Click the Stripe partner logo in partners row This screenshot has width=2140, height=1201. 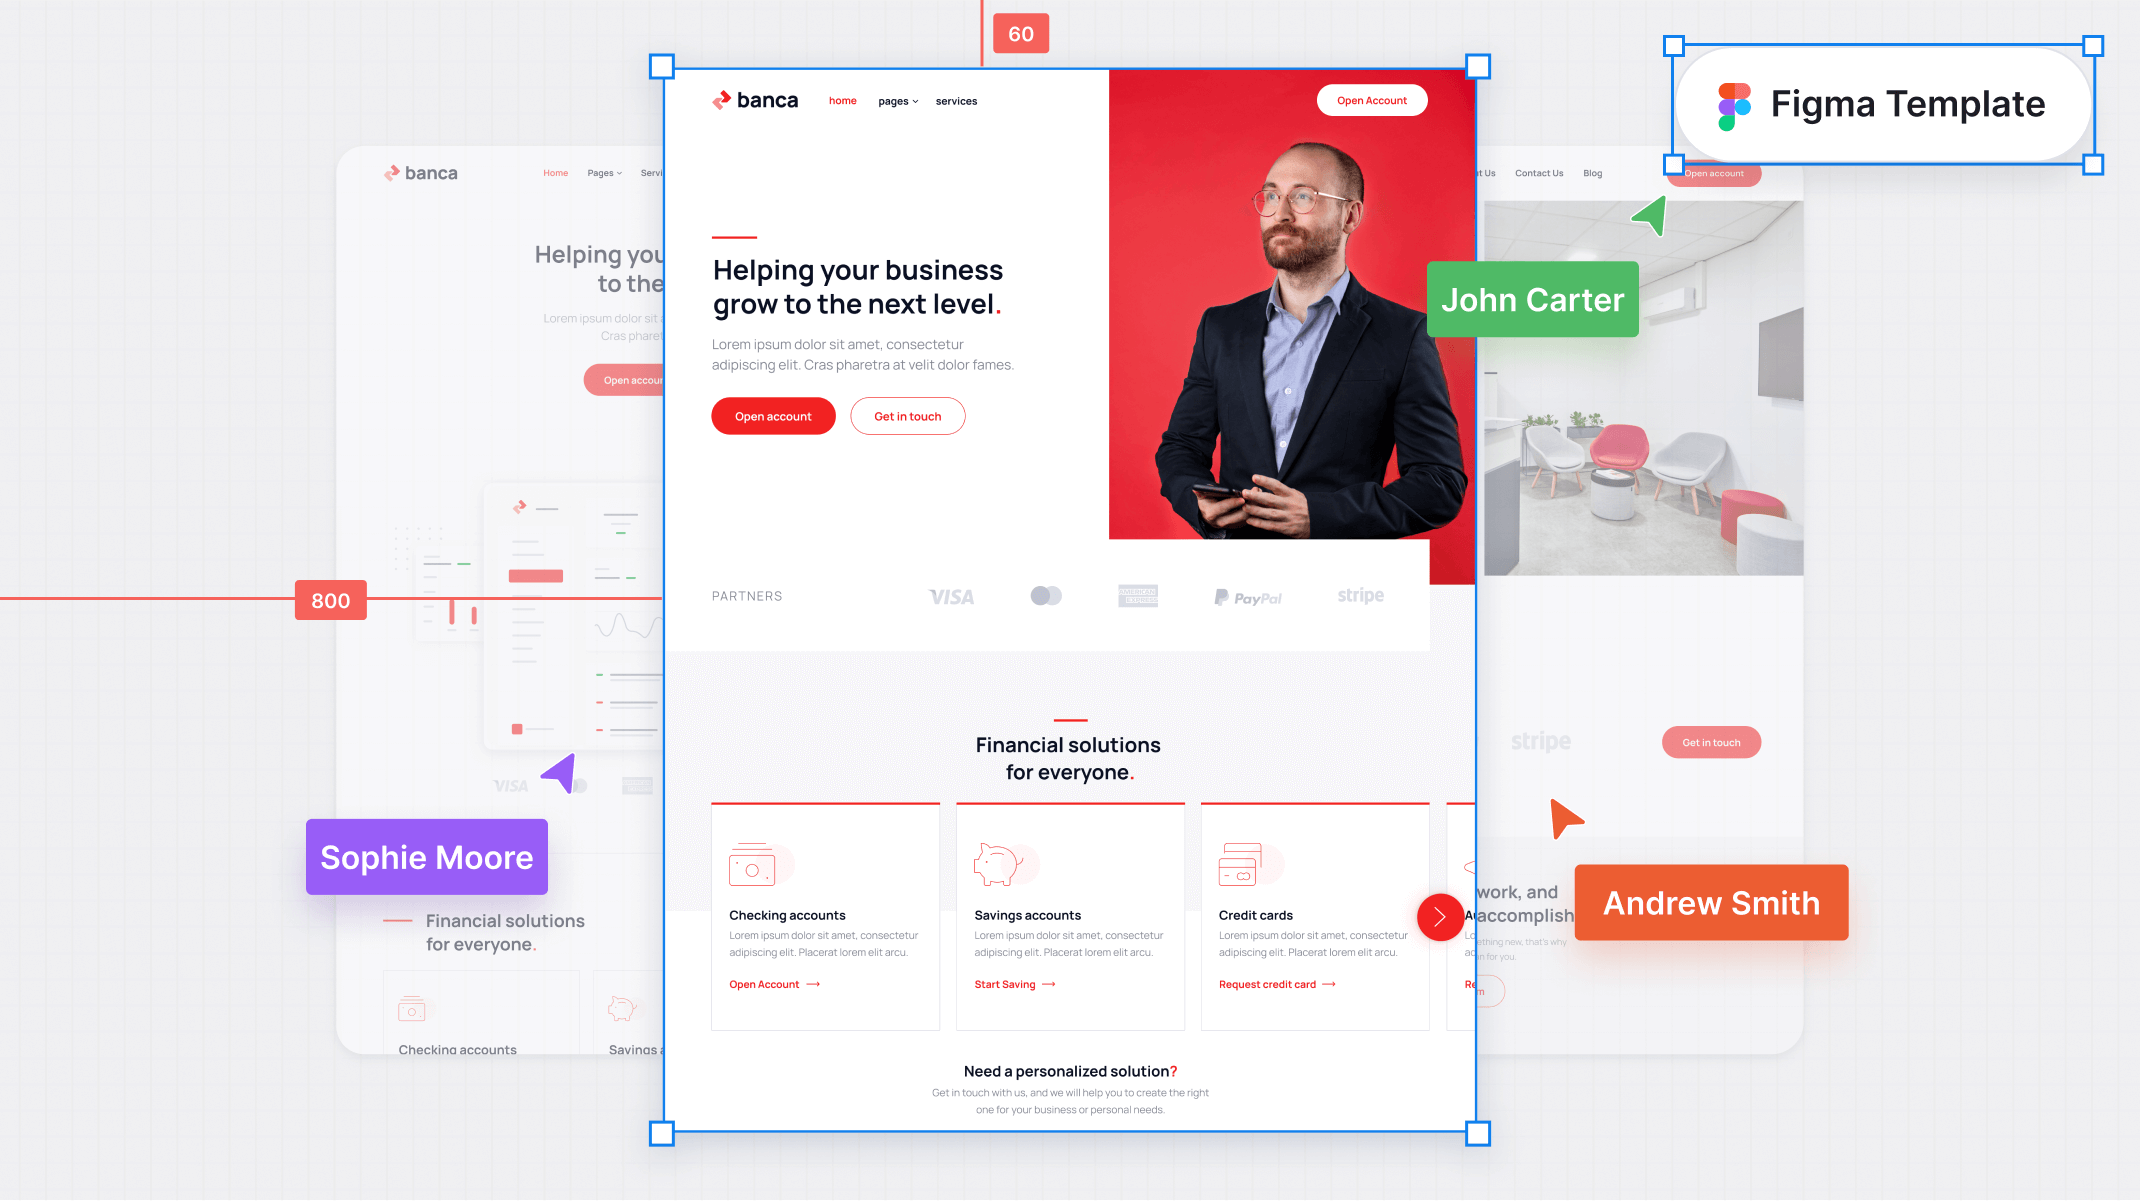point(1360,594)
